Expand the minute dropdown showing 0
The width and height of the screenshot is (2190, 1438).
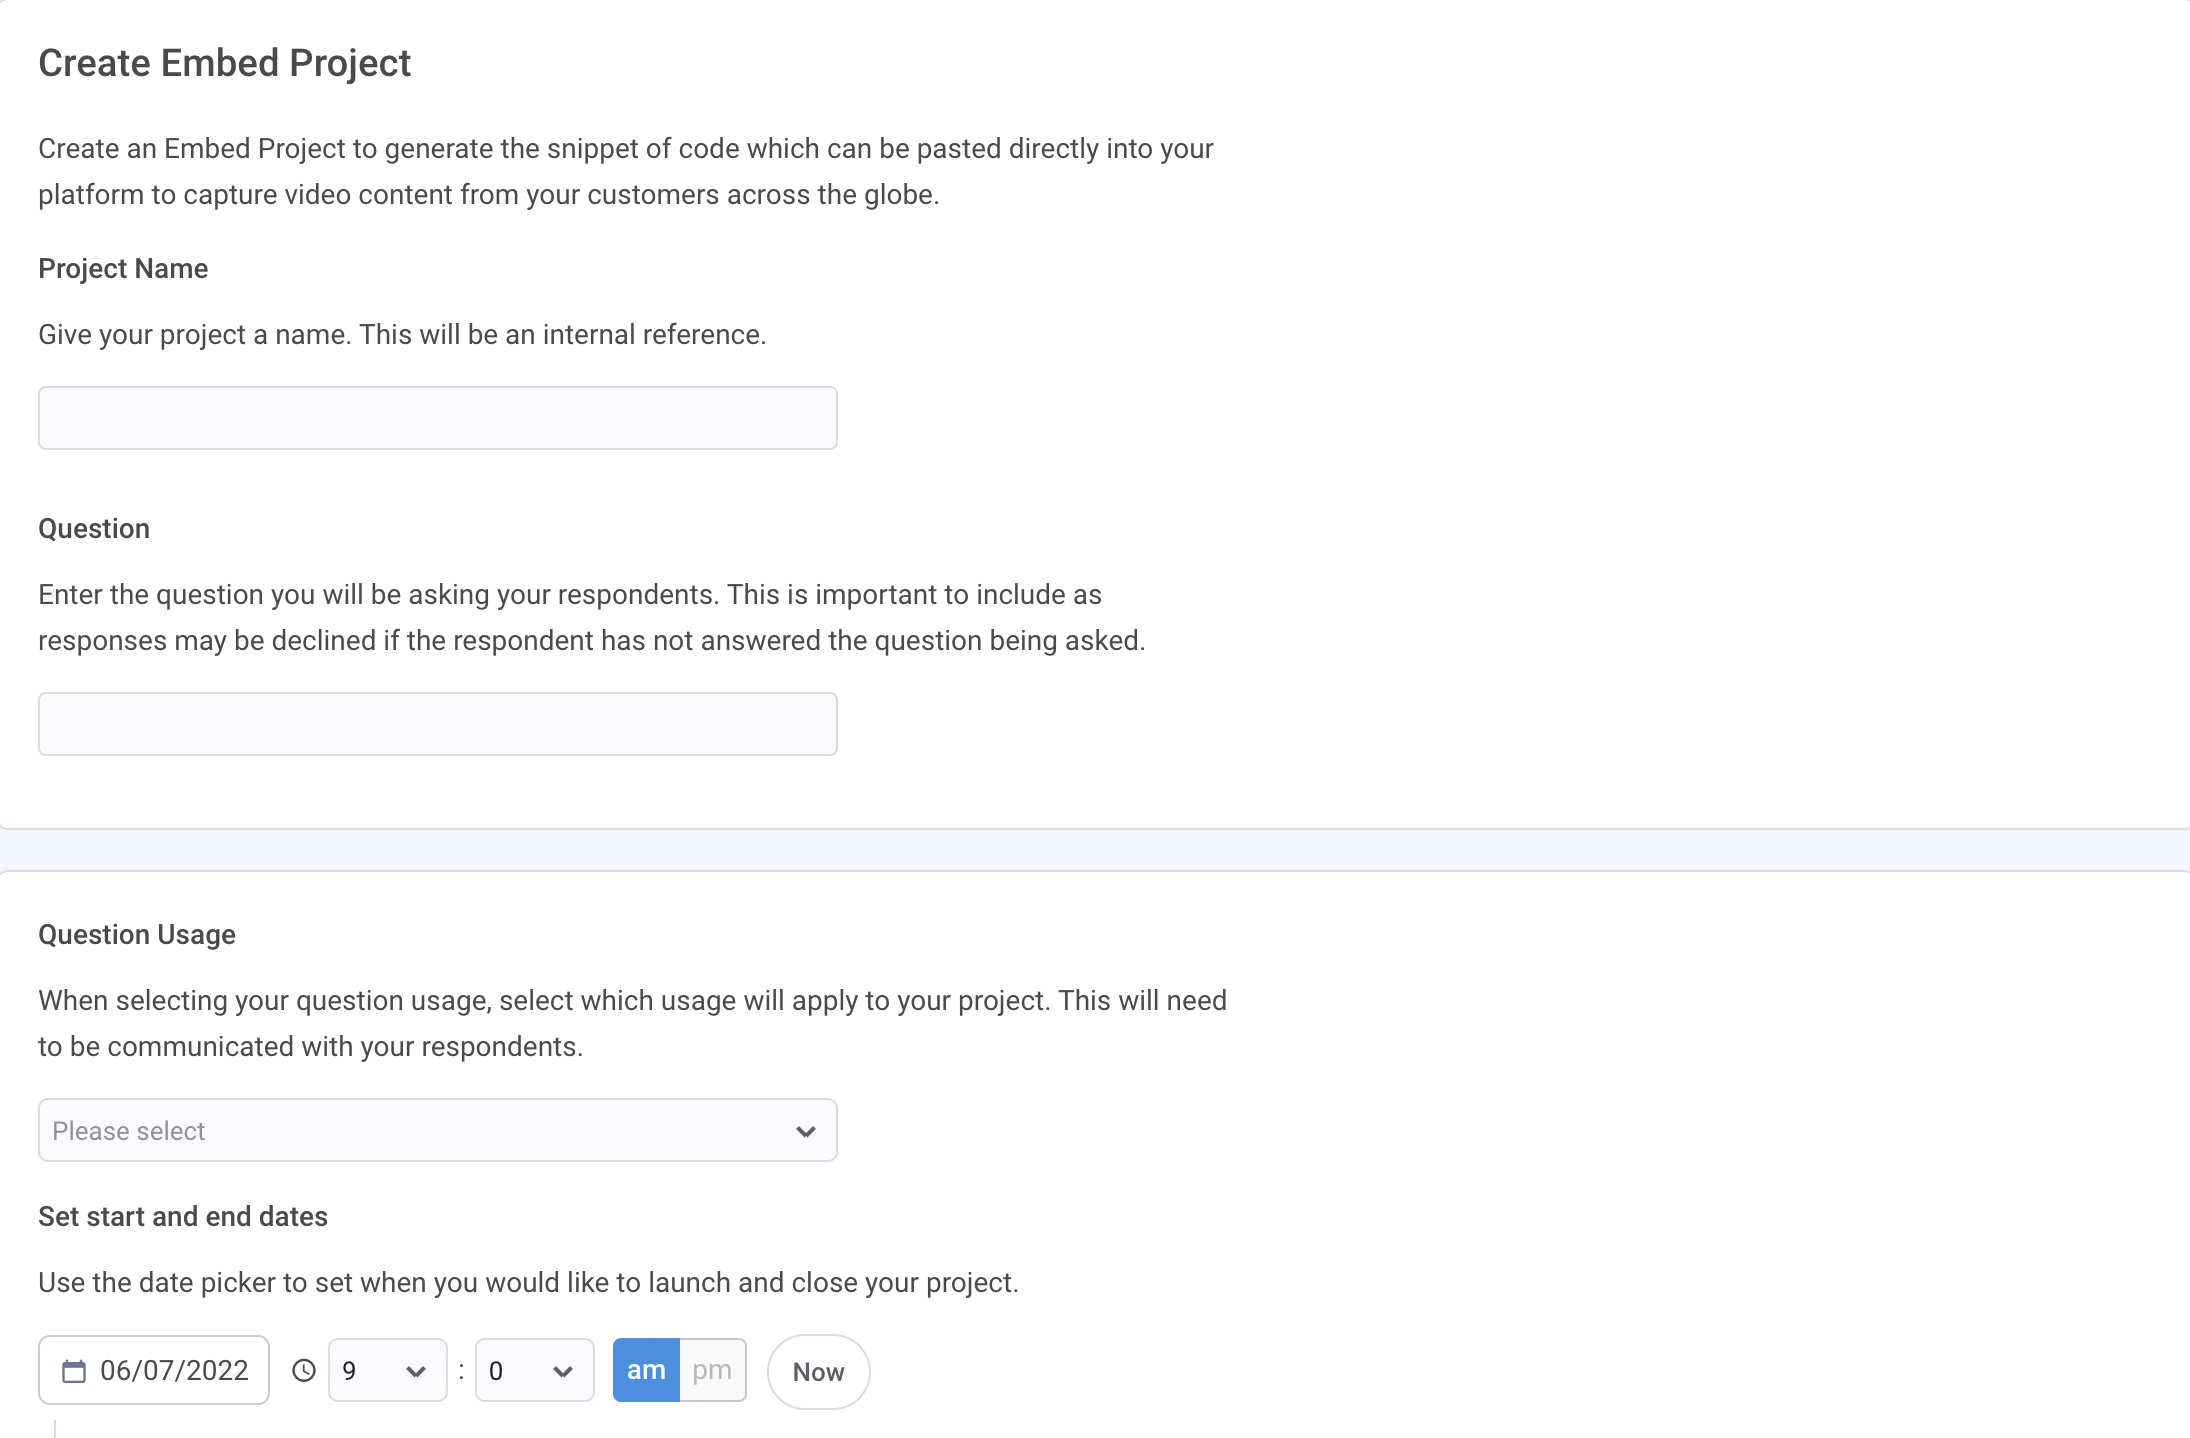pos(534,1370)
